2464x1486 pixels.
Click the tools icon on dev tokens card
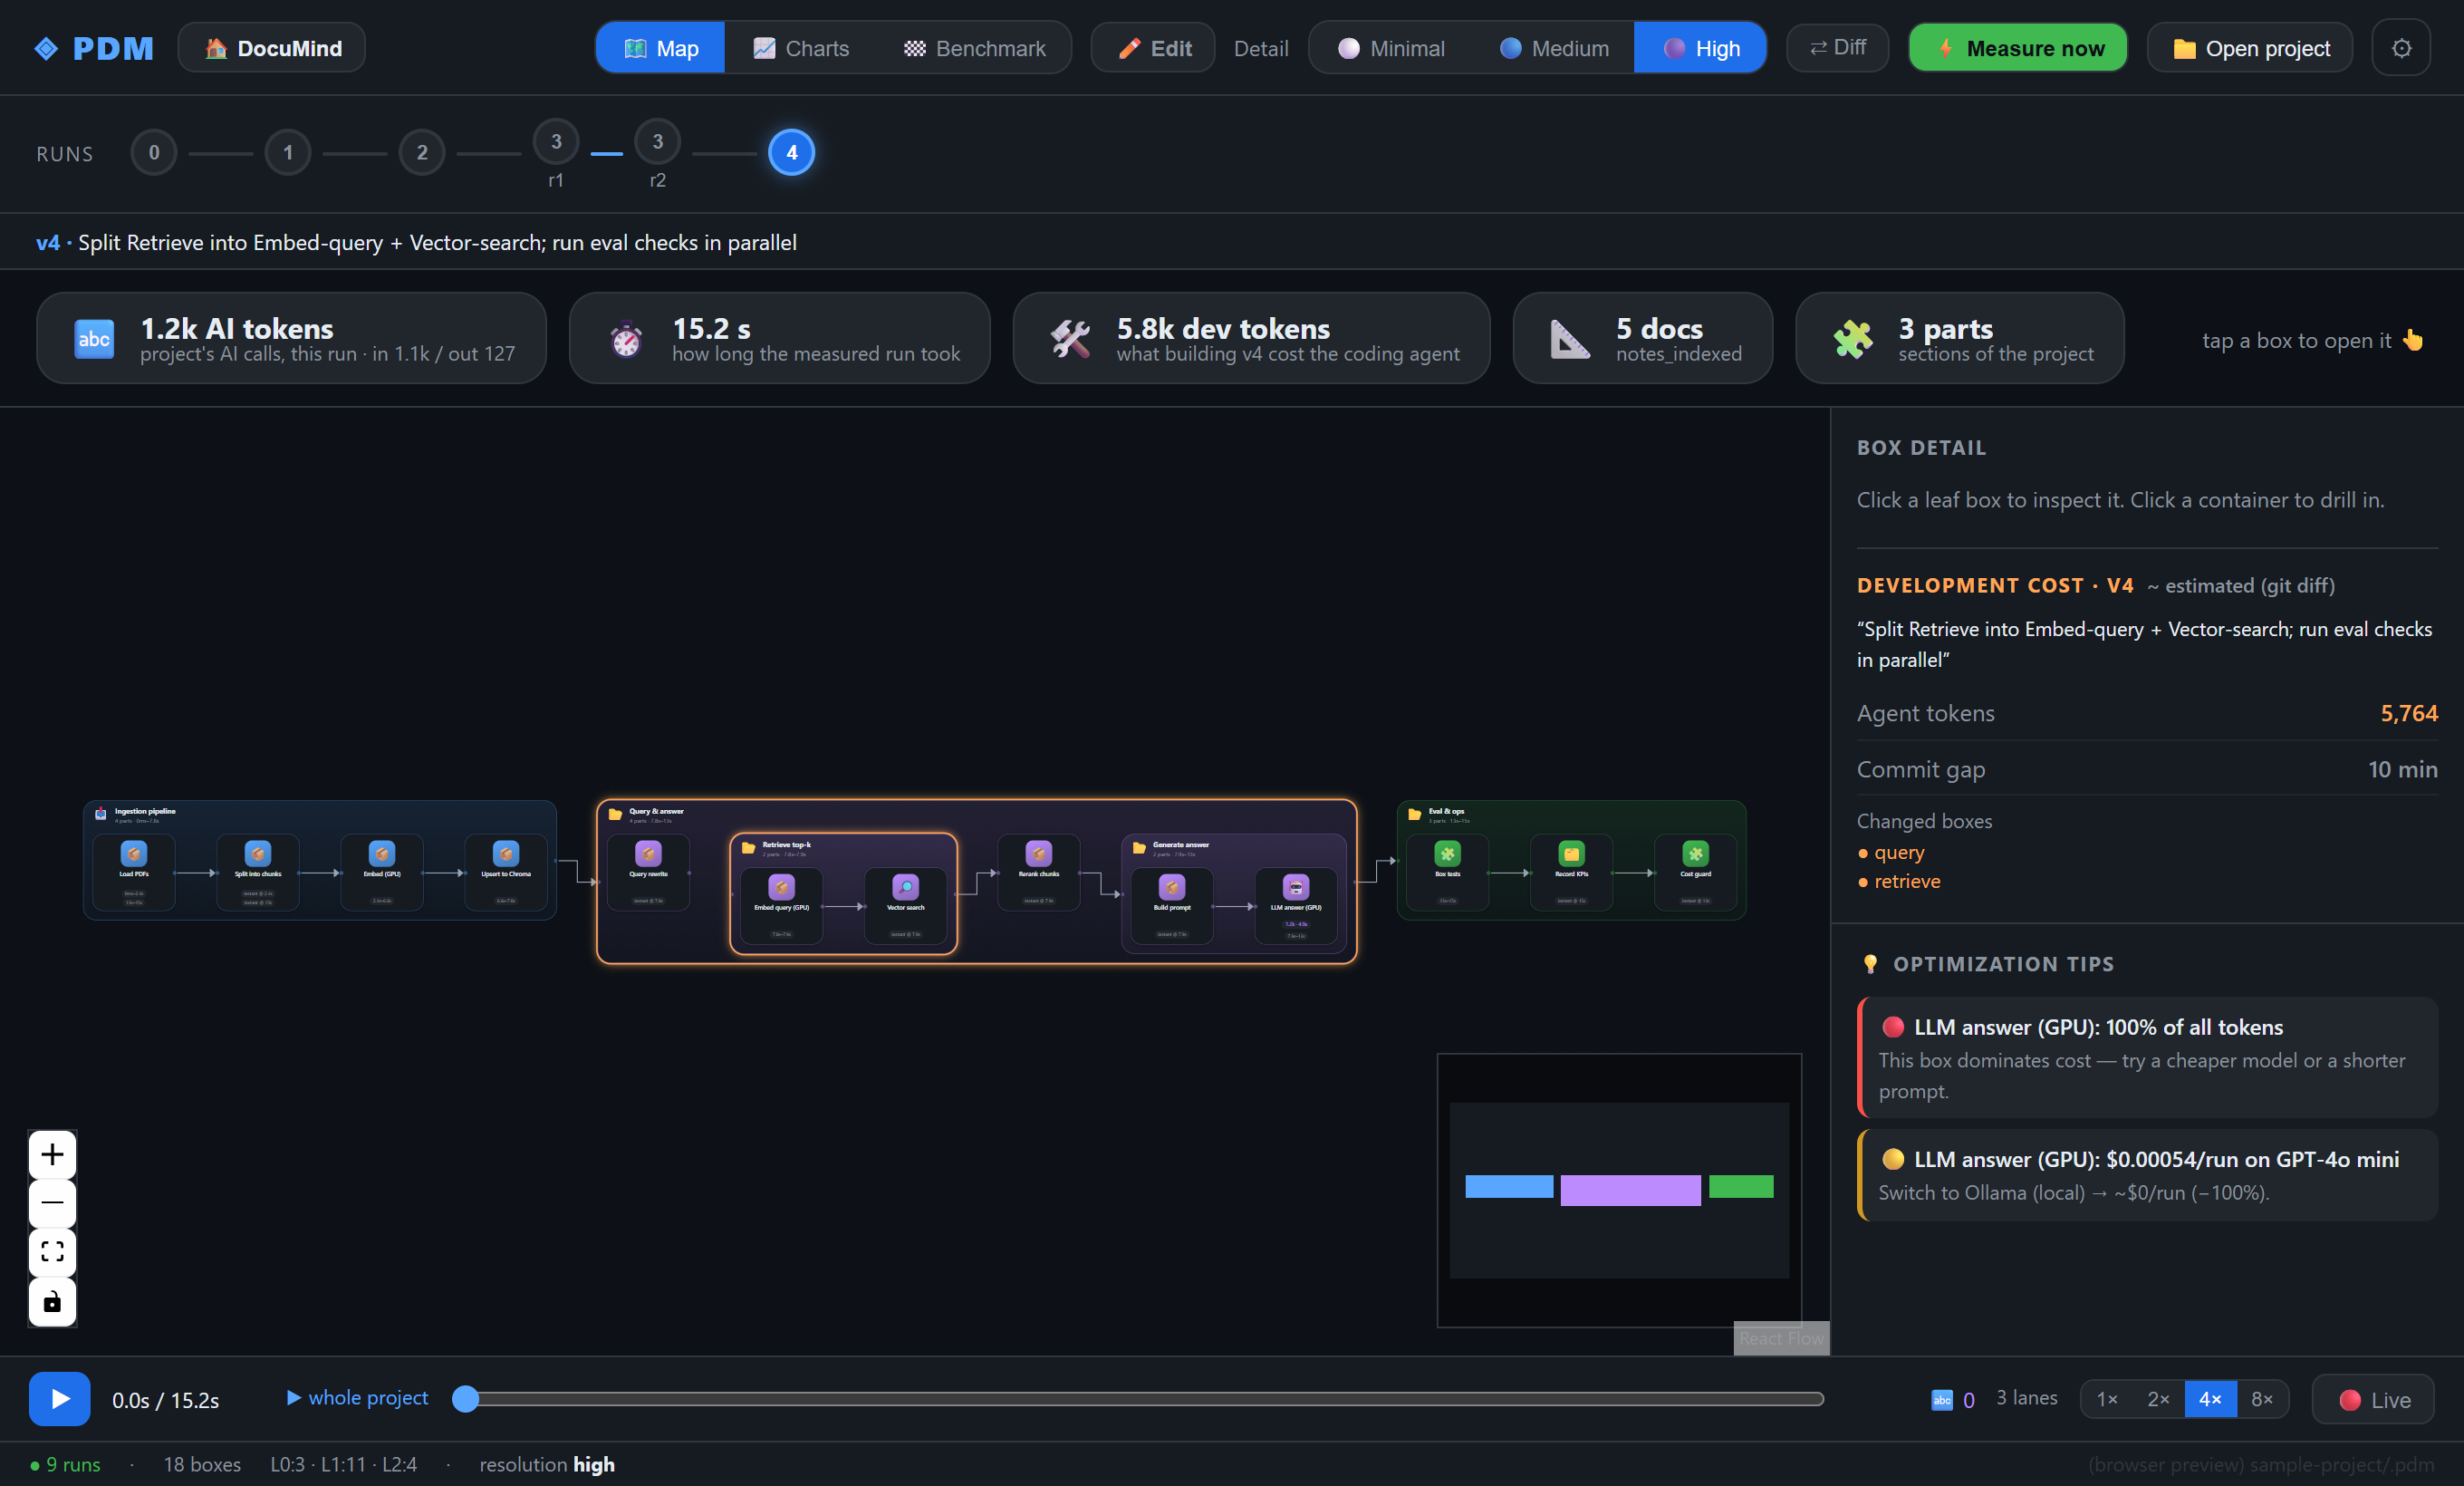point(1070,339)
